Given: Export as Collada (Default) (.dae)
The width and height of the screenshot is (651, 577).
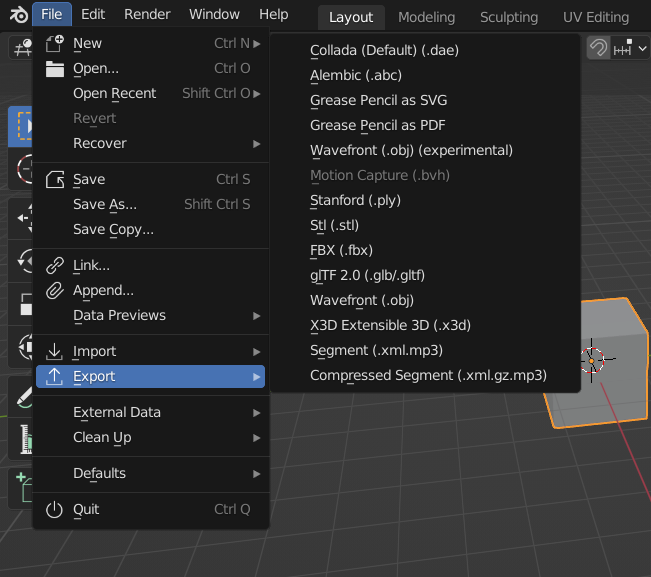Looking at the screenshot, I should [x=425, y=51].
